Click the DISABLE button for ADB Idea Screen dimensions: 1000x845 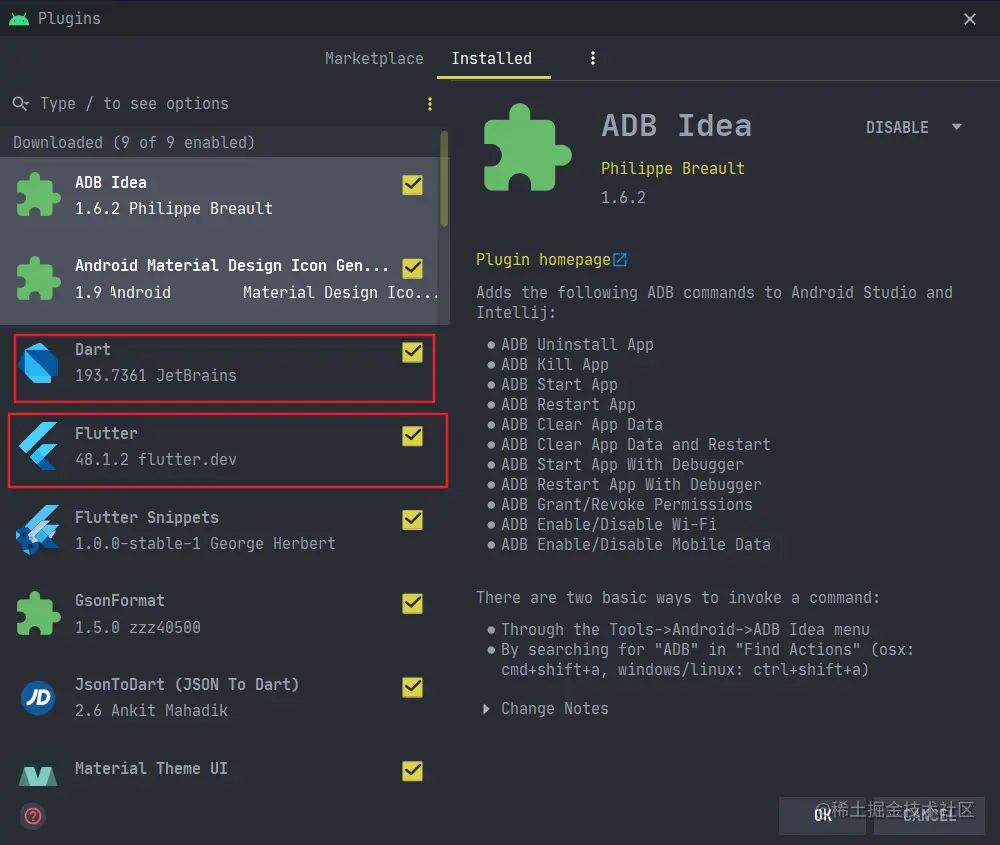tap(897, 127)
